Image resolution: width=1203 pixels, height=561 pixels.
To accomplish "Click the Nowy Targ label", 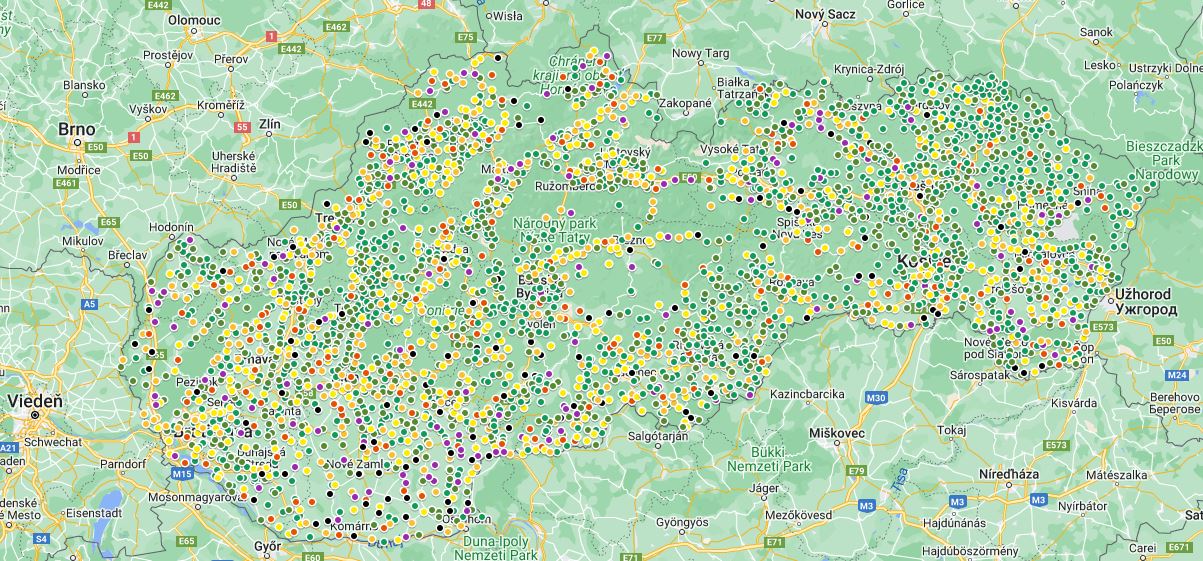I will (x=702, y=53).
